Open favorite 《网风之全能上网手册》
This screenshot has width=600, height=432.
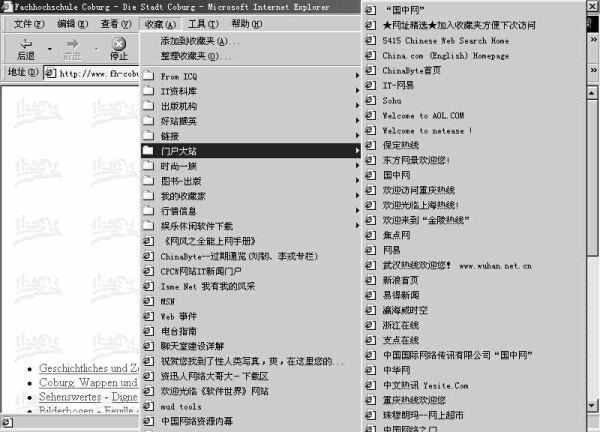[x=251, y=241]
